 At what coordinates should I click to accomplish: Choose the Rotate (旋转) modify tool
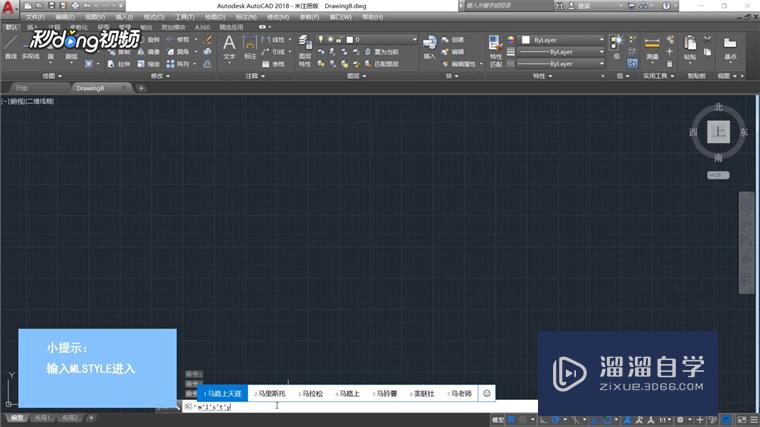point(149,39)
